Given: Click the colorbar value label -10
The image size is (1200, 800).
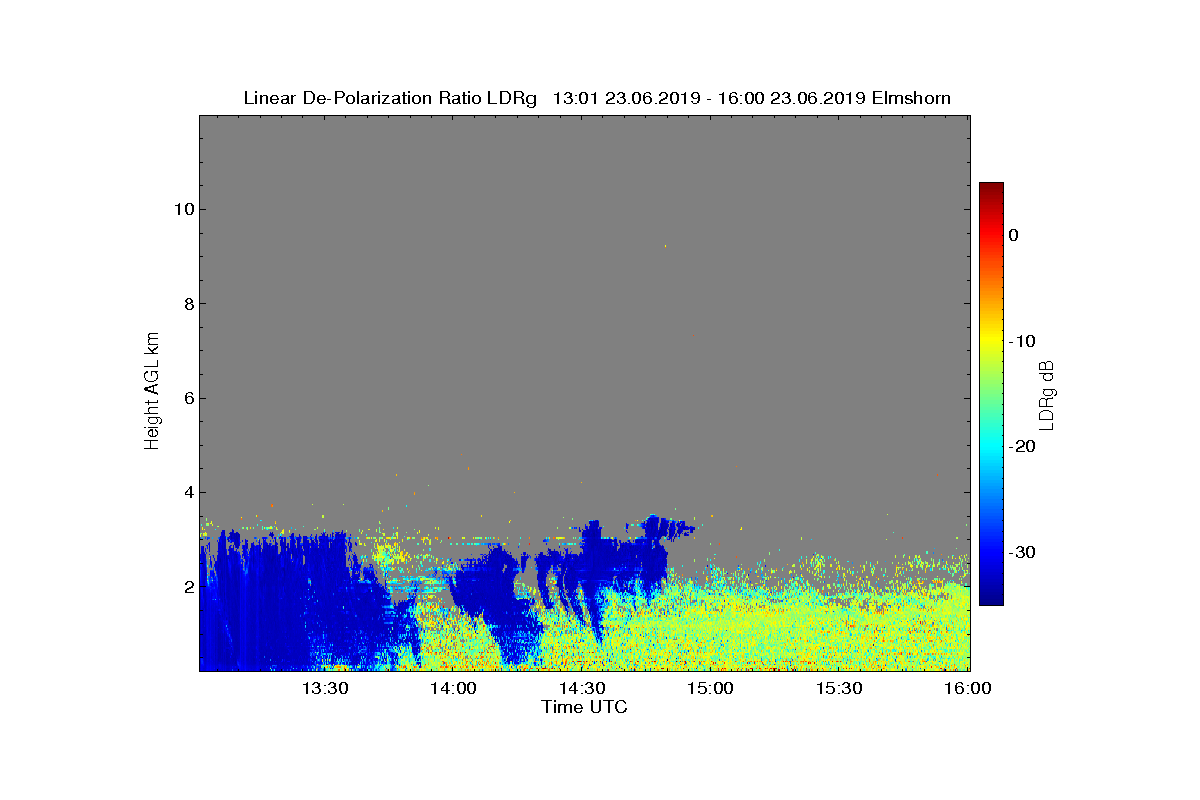Looking at the screenshot, I should [1023, 341].
